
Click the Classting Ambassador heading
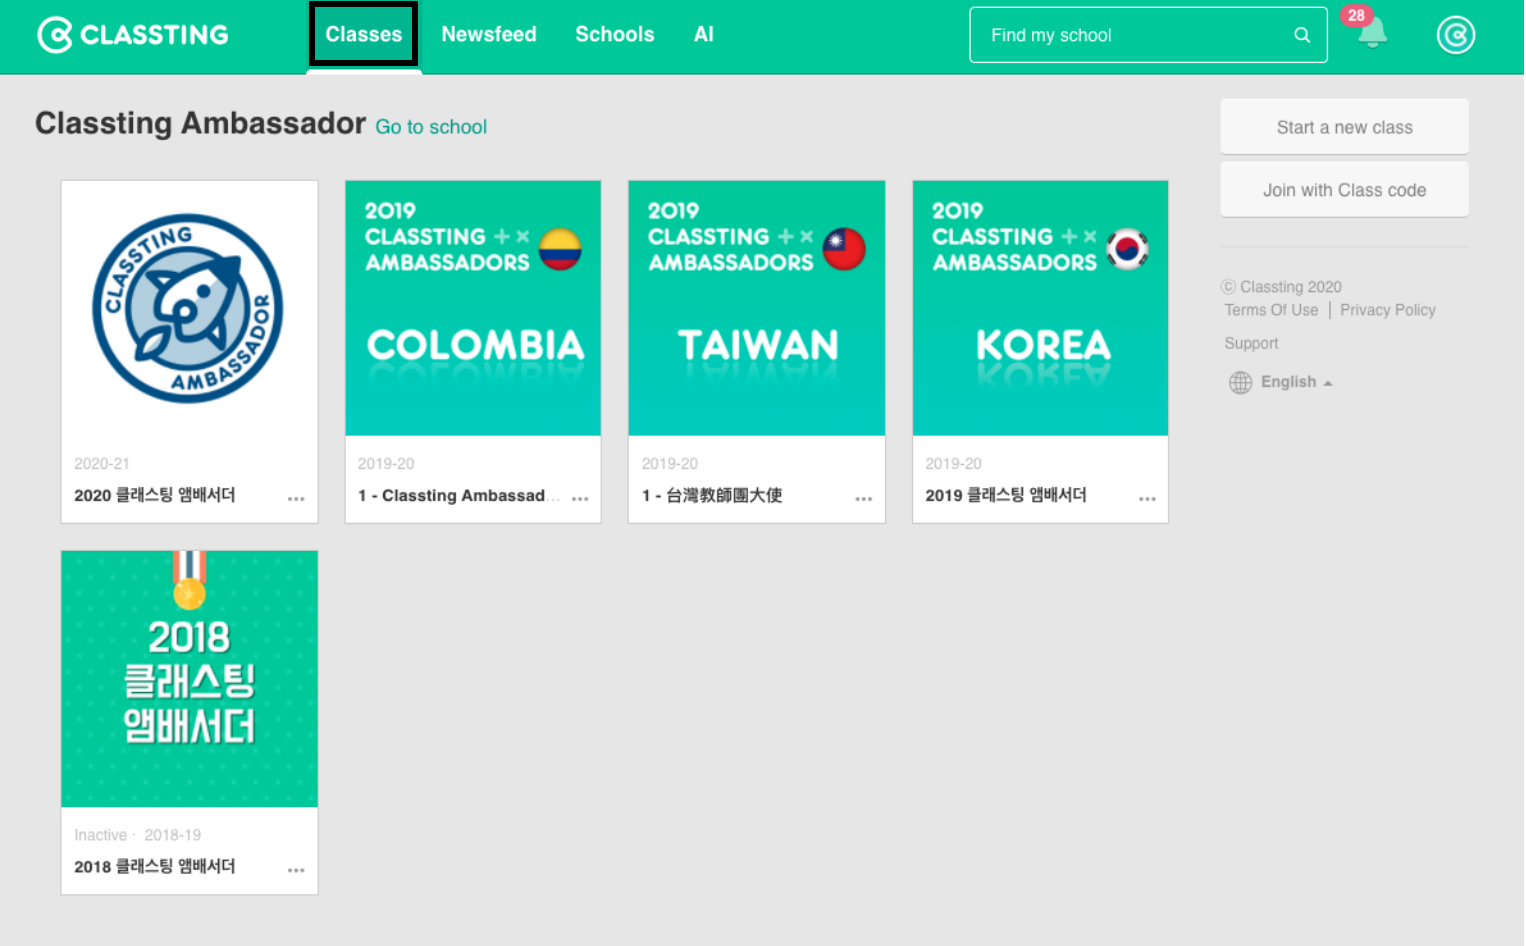pos(200,123)
